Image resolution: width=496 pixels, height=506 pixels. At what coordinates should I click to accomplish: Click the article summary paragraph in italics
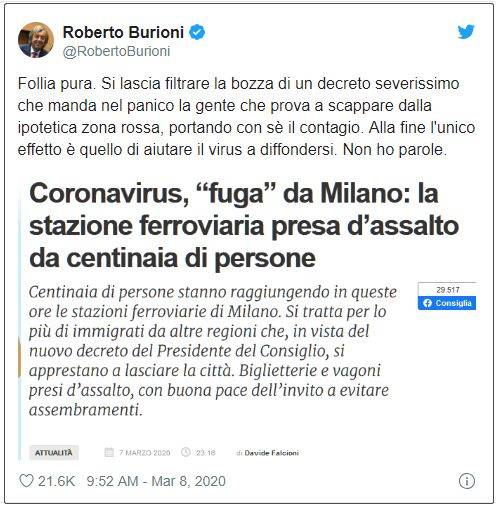click(213, 351)
